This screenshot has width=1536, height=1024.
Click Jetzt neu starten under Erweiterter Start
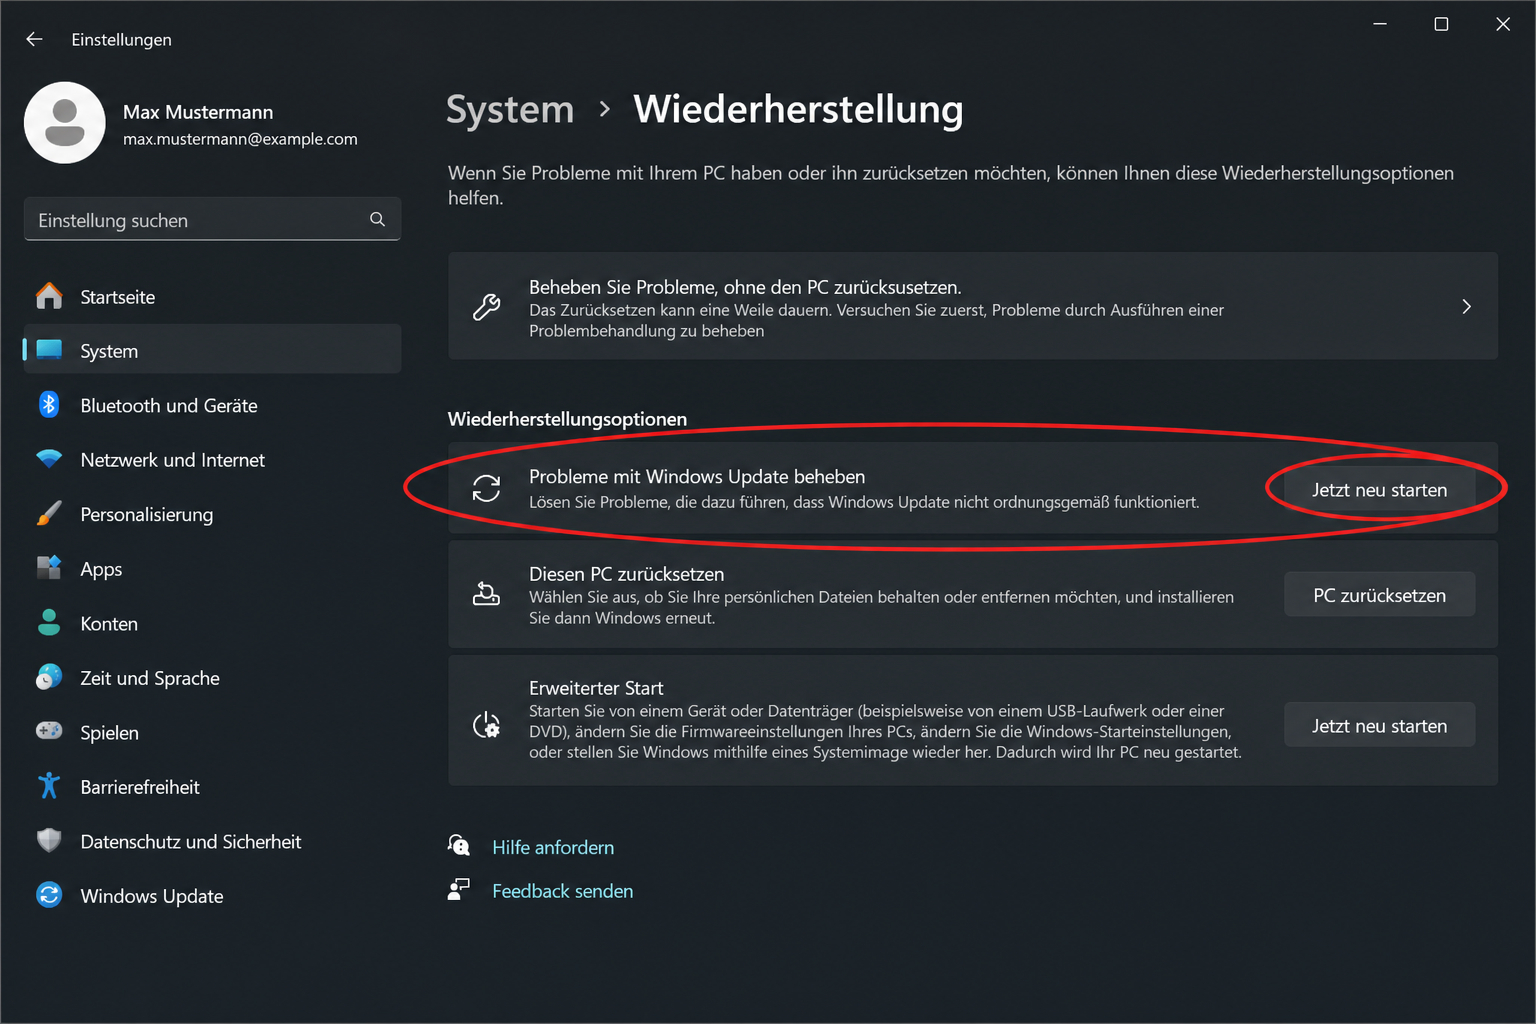pyautogui.click(x=1379, y=726)
